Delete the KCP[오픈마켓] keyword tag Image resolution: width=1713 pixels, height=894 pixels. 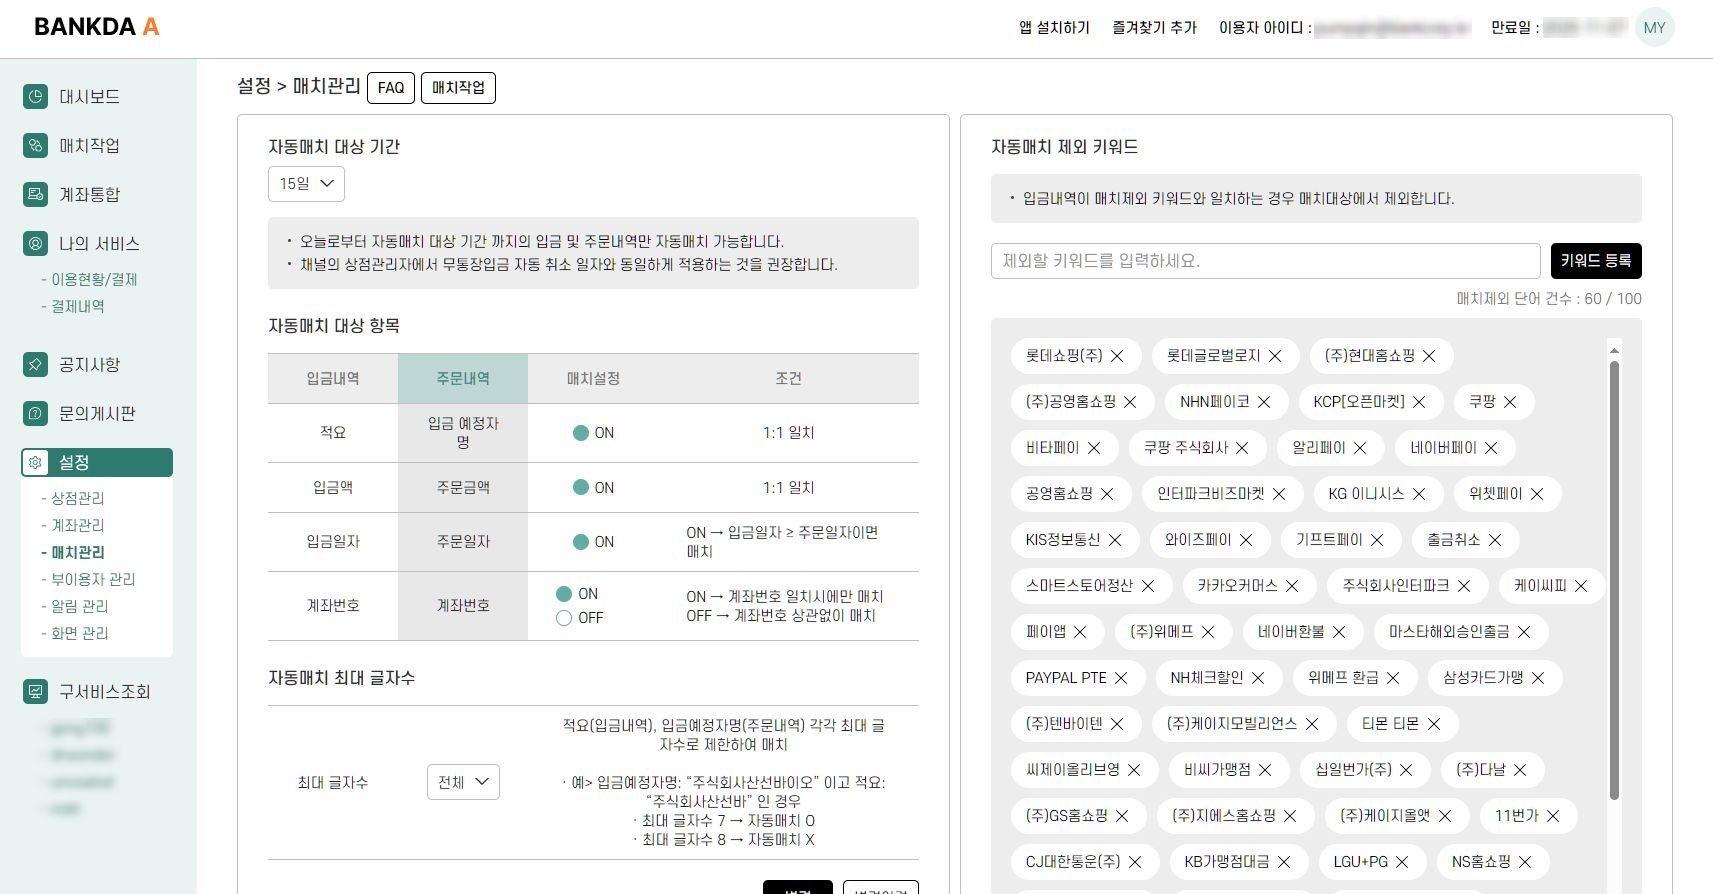[1419, 402]
